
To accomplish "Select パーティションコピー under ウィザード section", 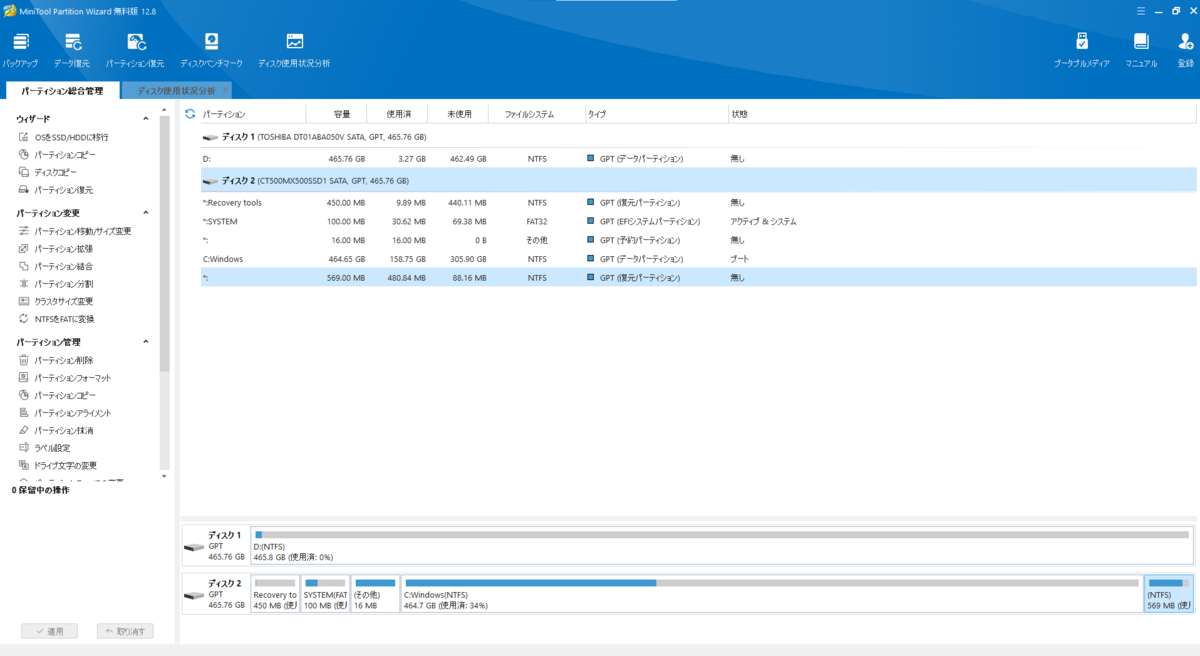I will 57,155.
